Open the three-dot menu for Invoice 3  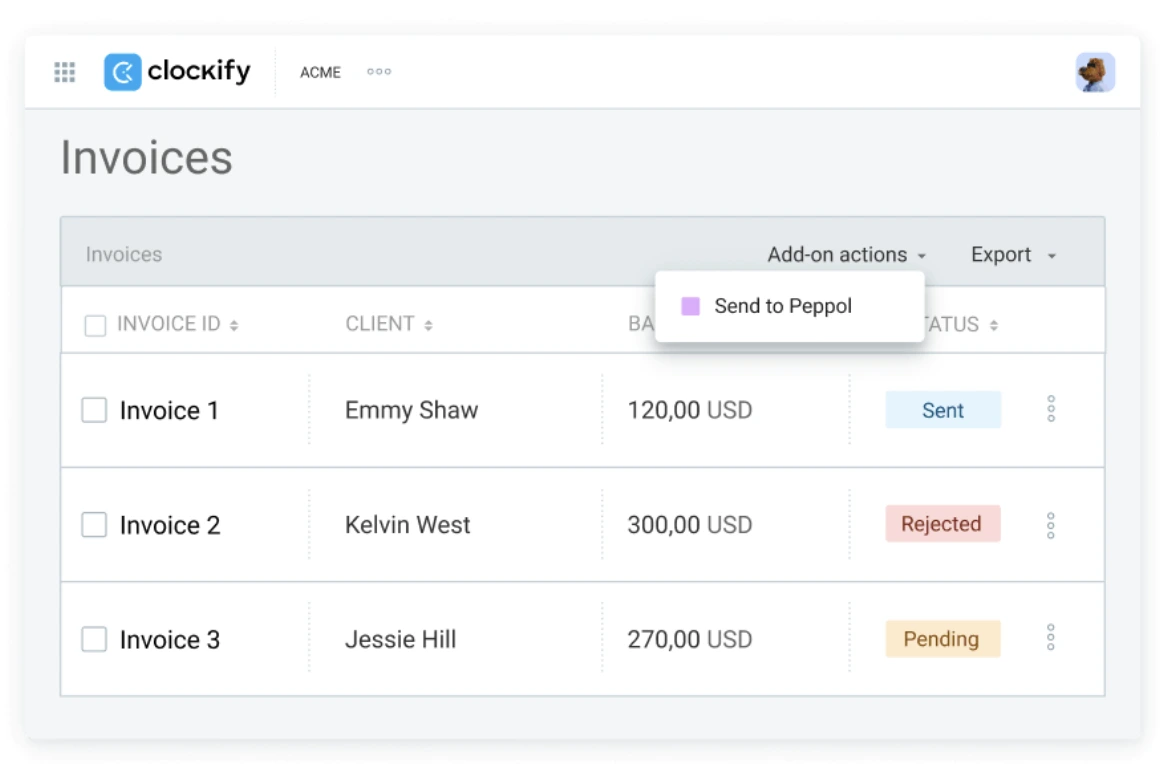click(1051, 638)
